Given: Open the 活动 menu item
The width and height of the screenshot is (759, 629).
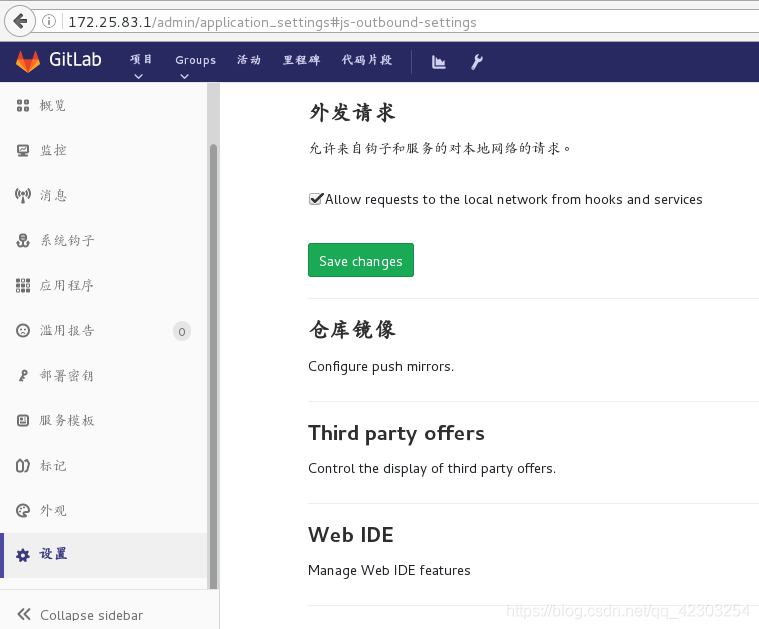Looking at the screenshot, I should point(249,60).
